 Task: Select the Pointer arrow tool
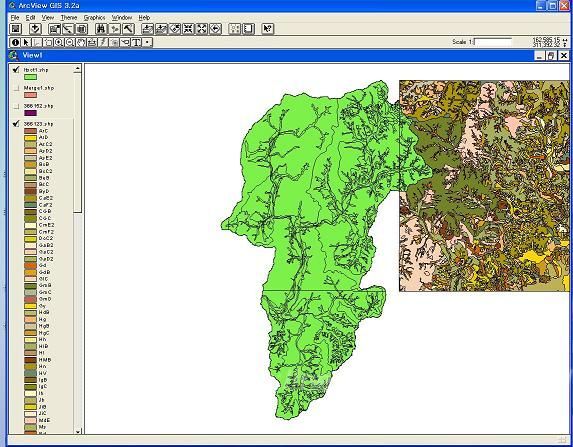click(26, 42)
